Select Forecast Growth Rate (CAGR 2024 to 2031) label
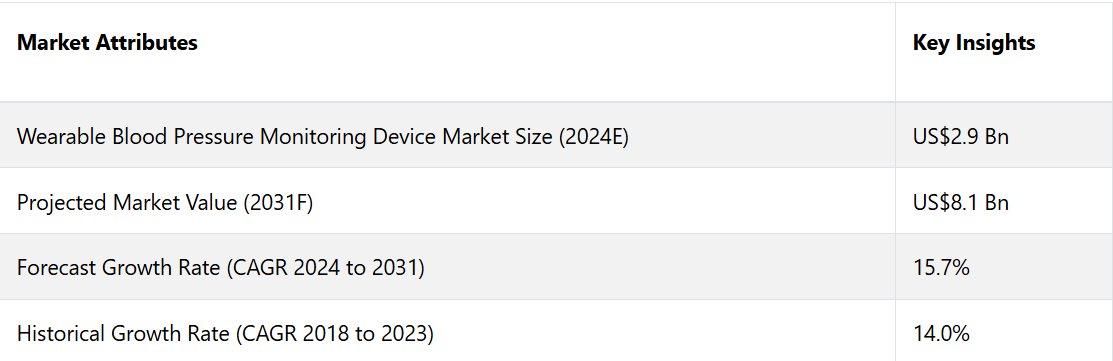Viewport: 1113px width, 361px height. [221, 268]
